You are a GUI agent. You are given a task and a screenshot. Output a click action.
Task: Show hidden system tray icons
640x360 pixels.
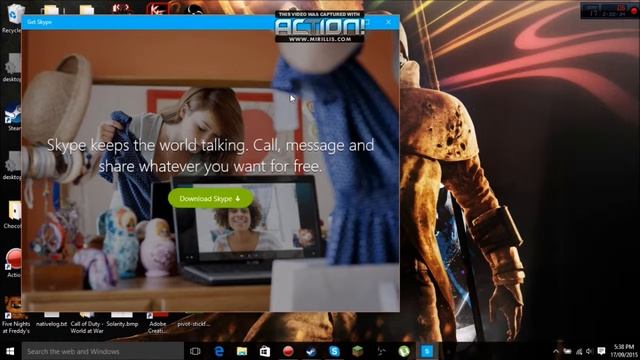click(556, 351)
